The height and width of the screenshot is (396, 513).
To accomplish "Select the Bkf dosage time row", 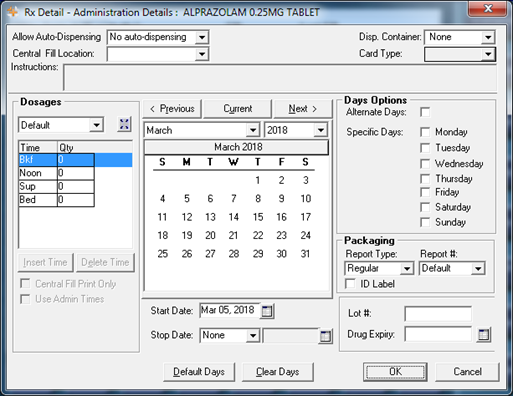I will [x=75, y=160].
